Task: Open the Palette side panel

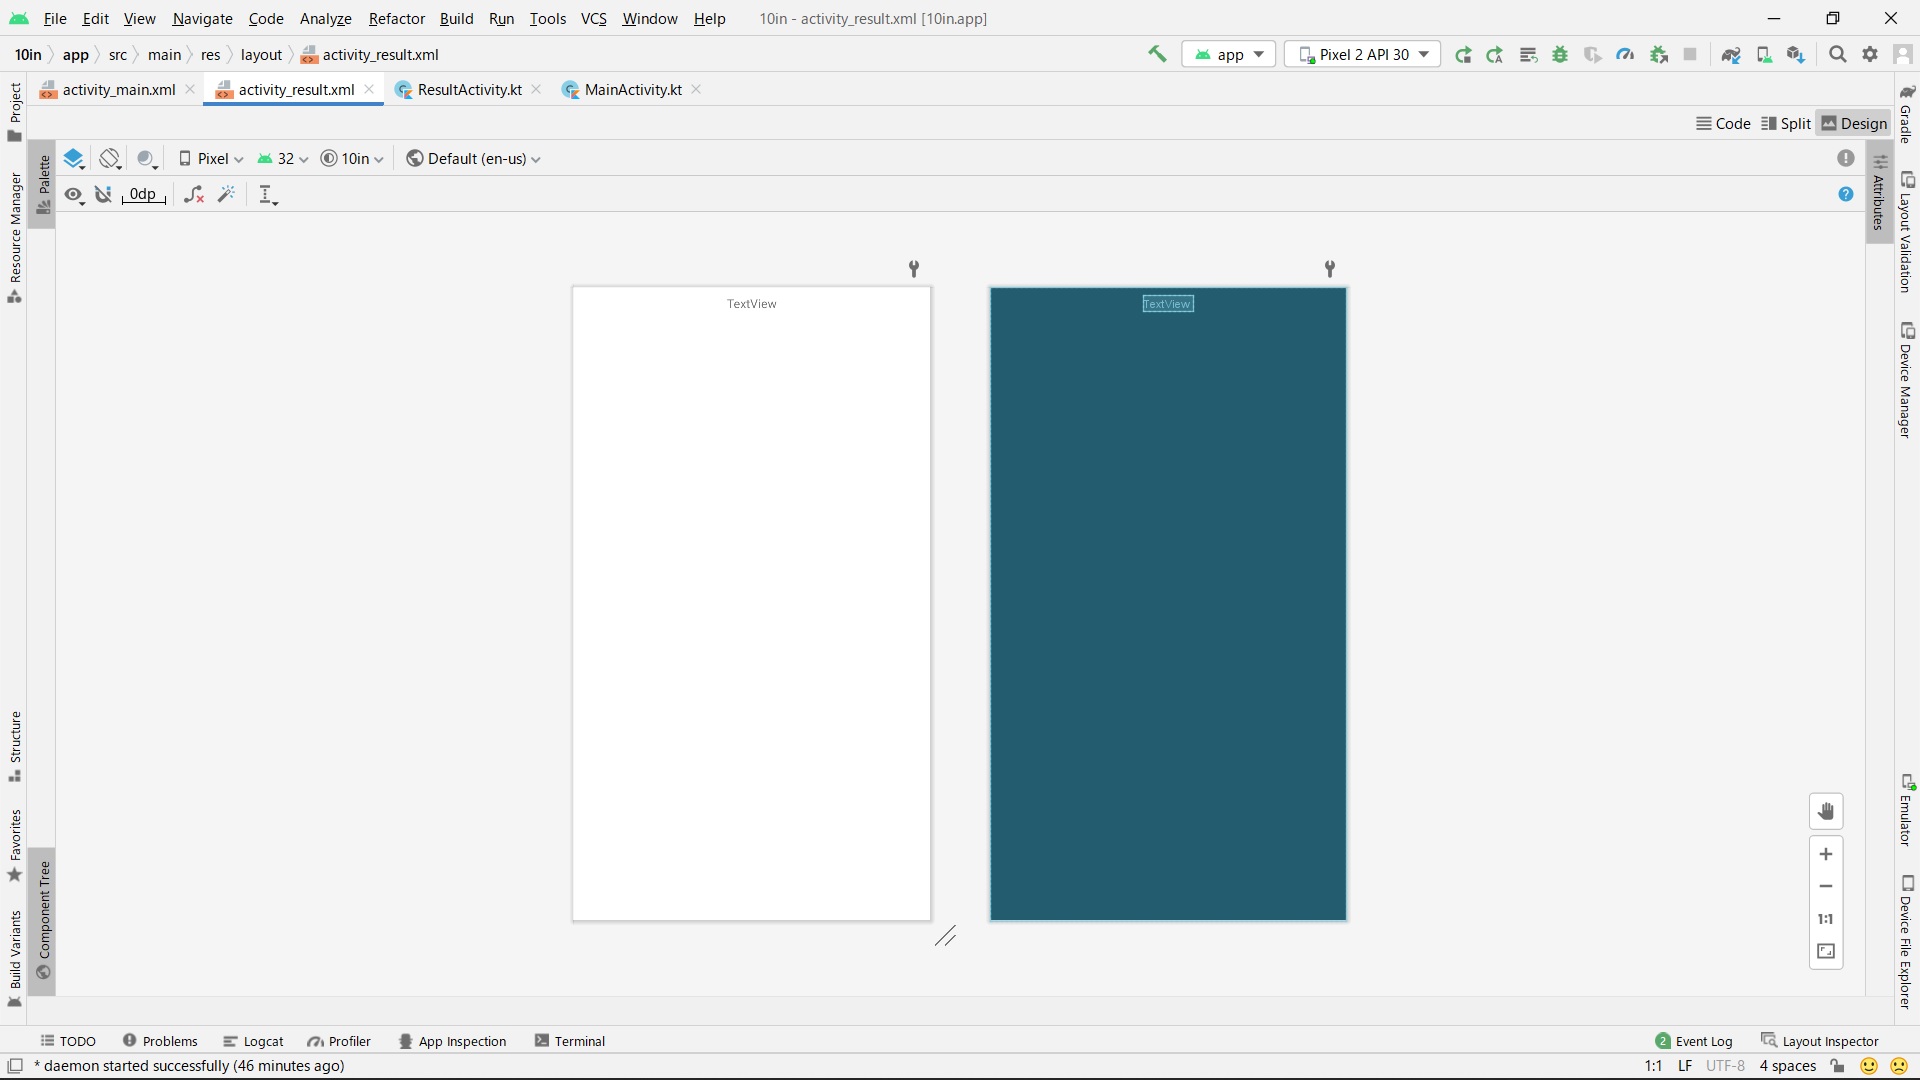Action: click(x=43, y=185)
